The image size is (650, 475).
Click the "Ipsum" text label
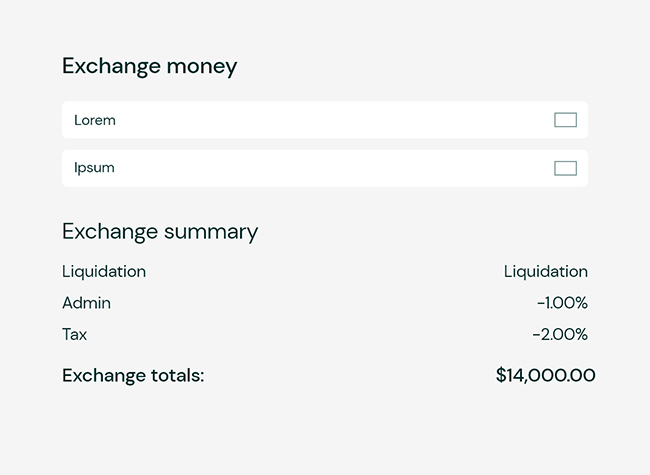point(94,168)
